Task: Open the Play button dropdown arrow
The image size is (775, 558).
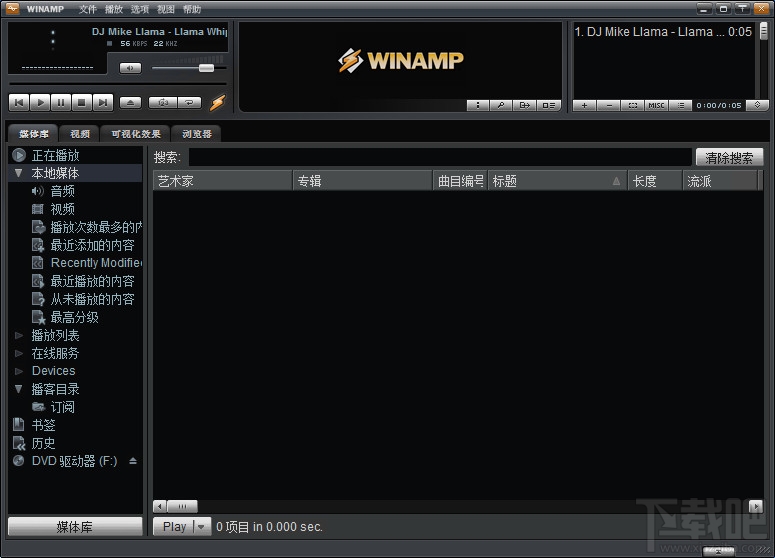Action: [x=202, y=526]
